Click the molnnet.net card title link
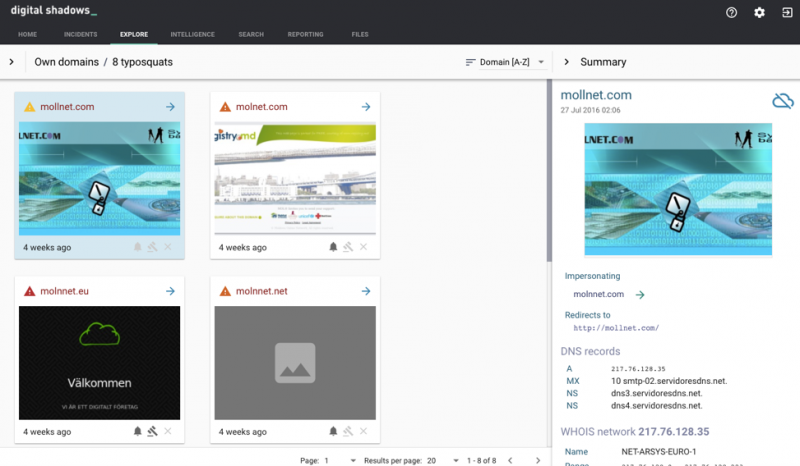 (261, 291)
